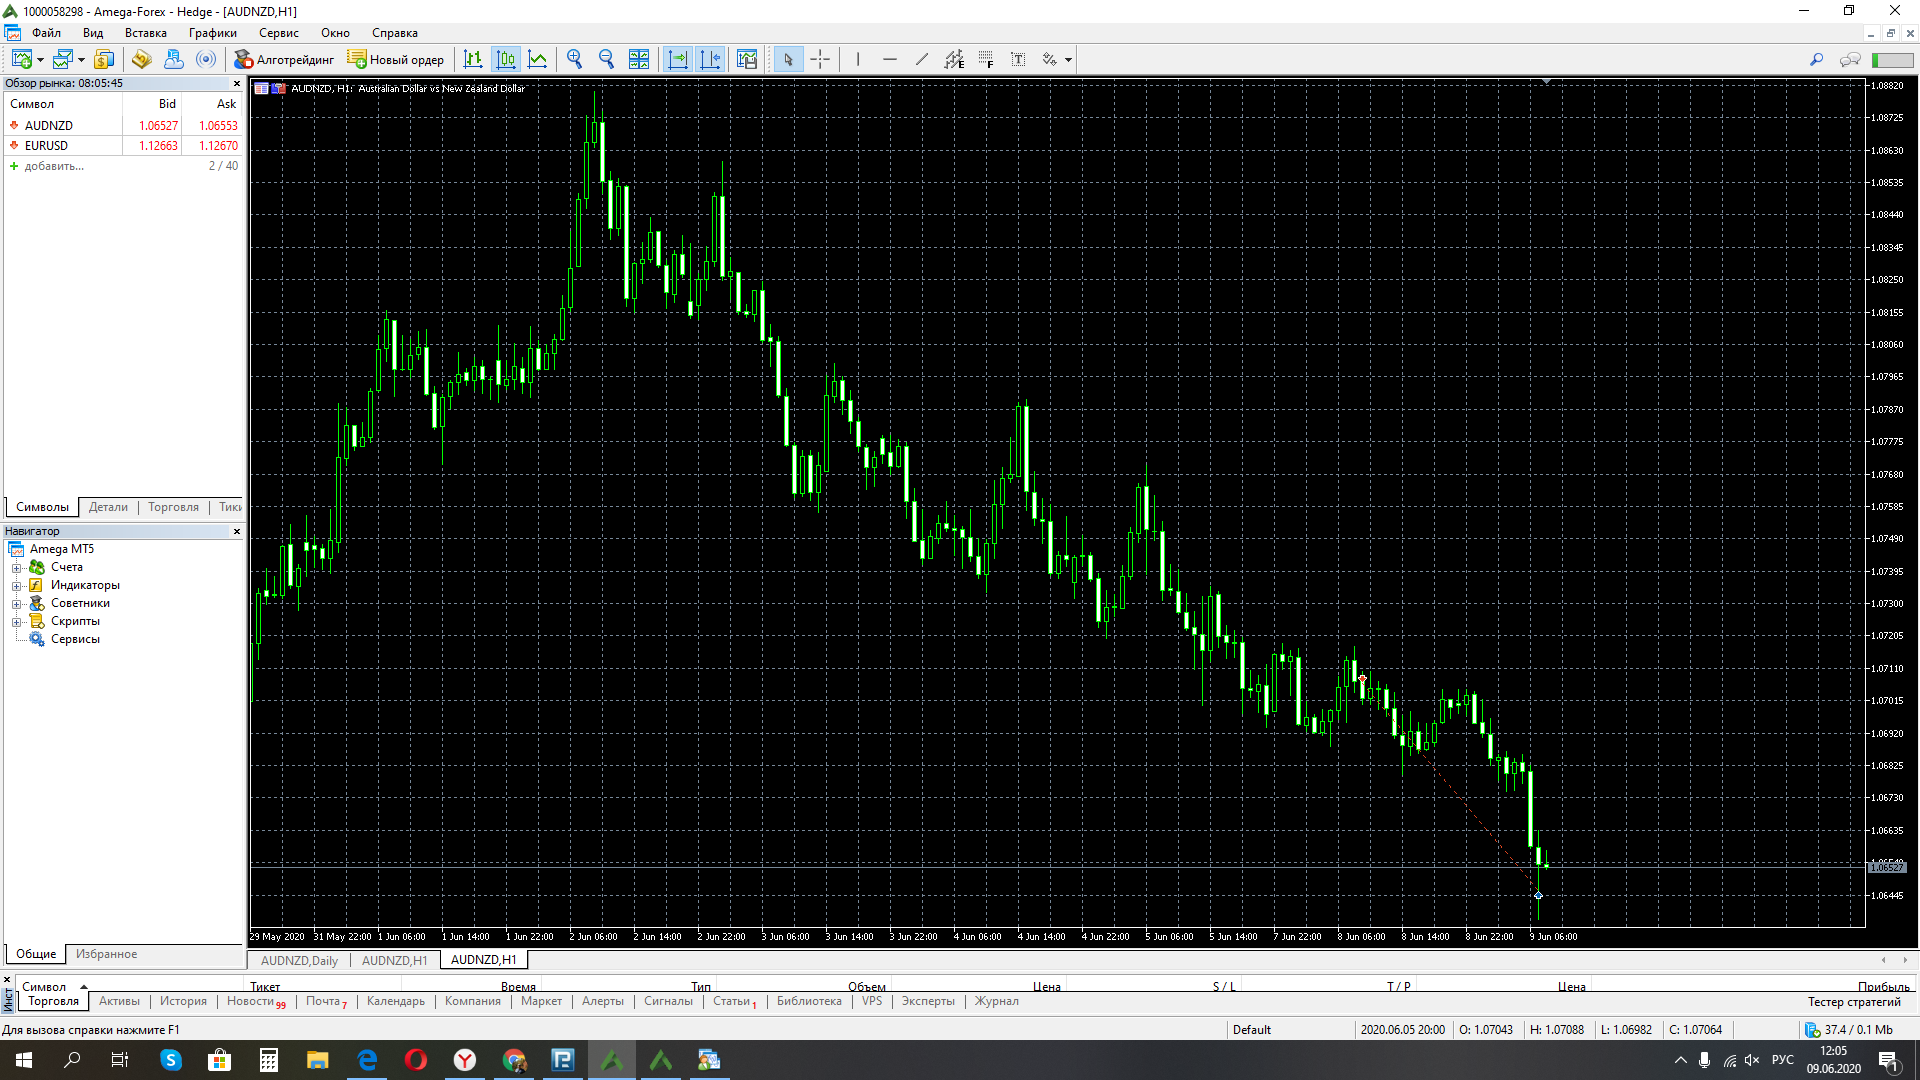Open the chat bubbles icon
The width and height of the screenshot is (1920, 1080).
1850,59
